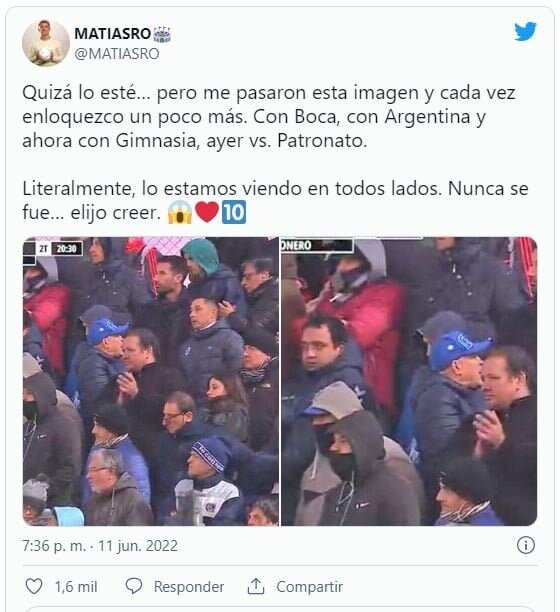Viewport: 560px width, 612px height.
Task: Open the @MATIASRO handle link
Action: point(117,54)
